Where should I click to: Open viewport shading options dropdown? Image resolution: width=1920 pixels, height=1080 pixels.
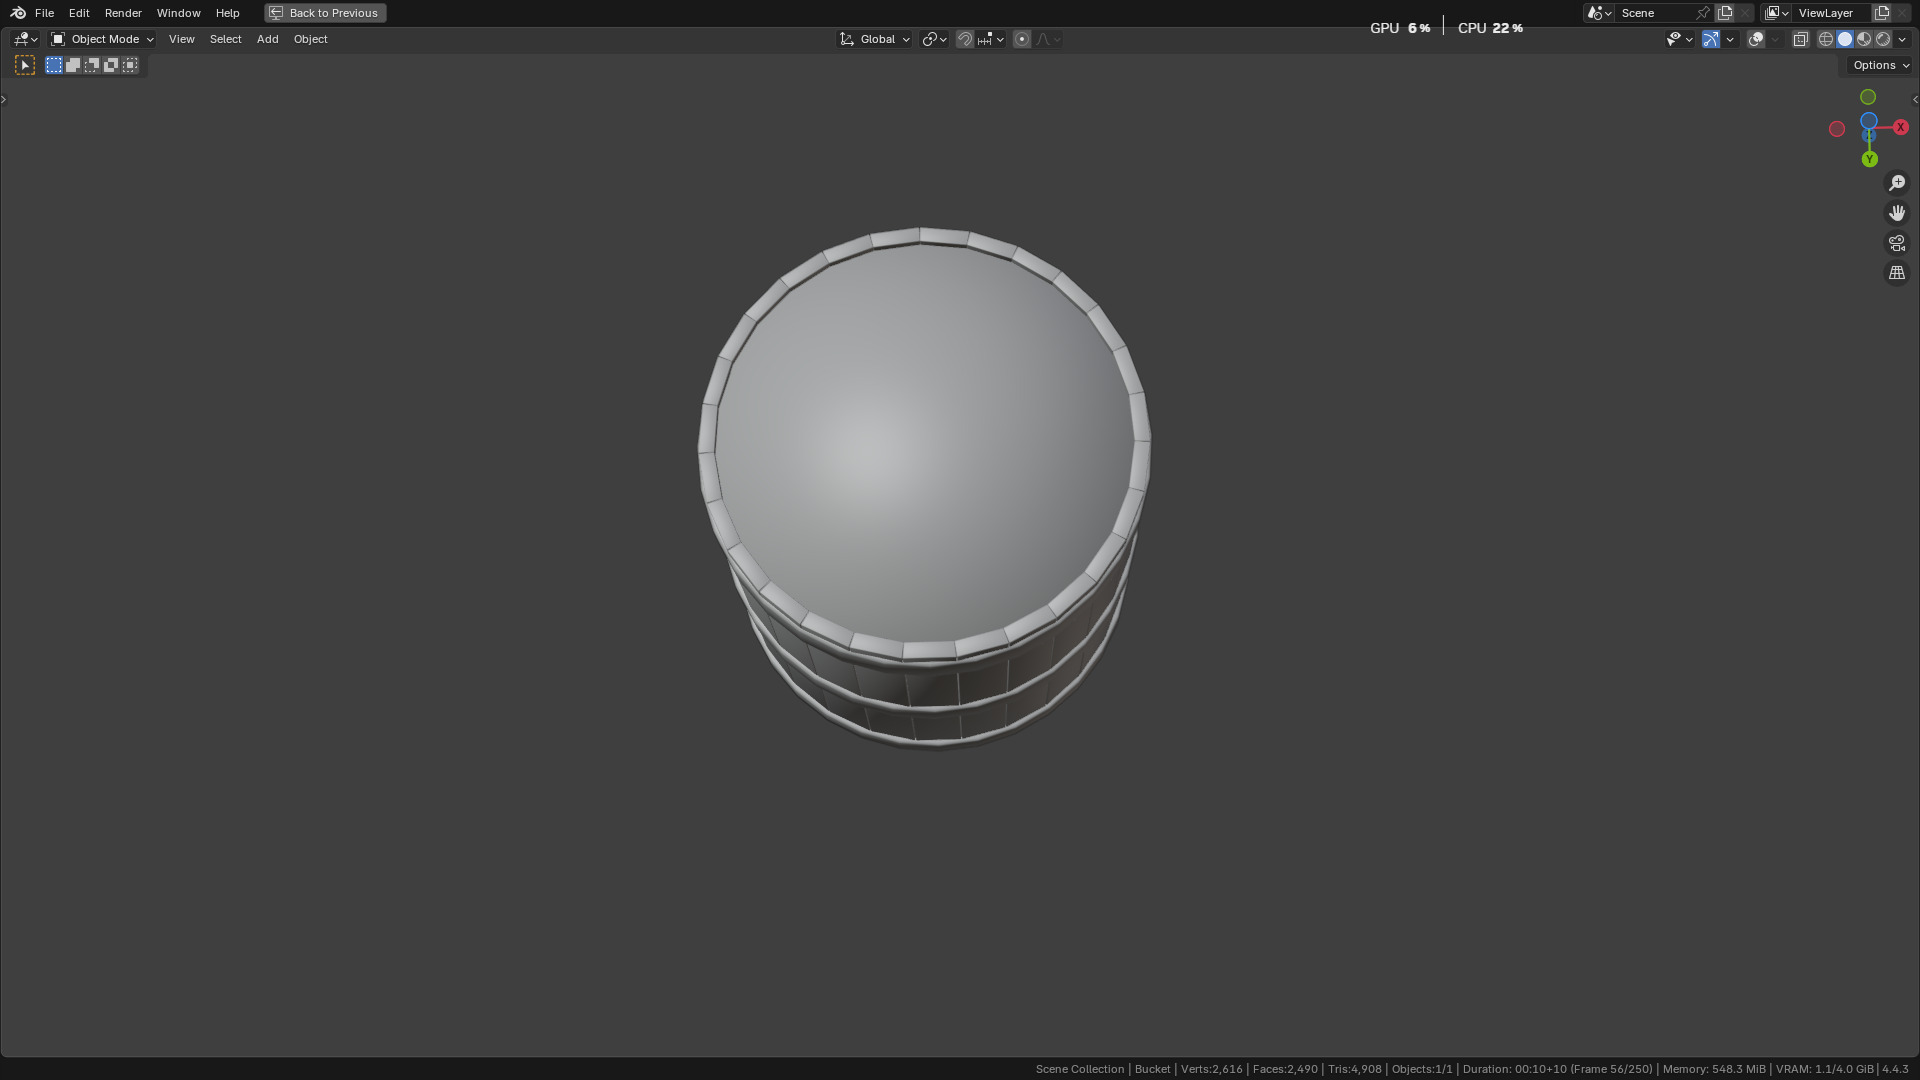1902,39
